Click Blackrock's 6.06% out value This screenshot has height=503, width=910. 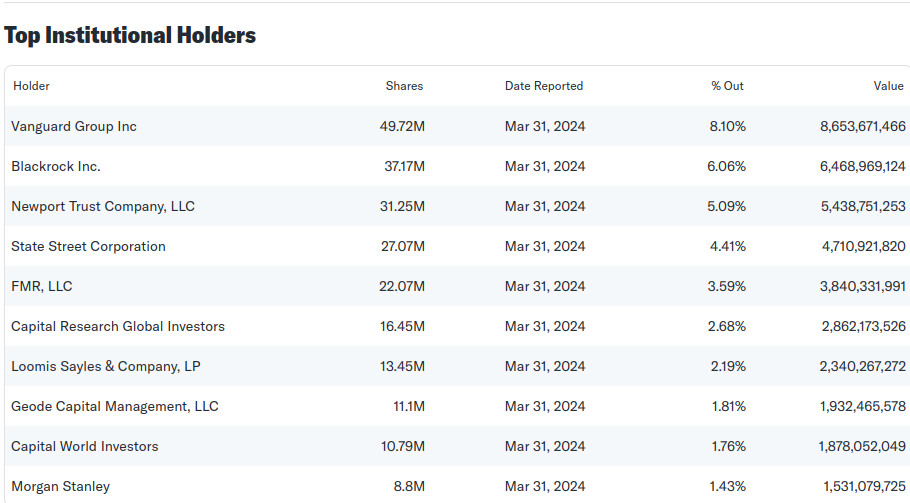point(726,166)
